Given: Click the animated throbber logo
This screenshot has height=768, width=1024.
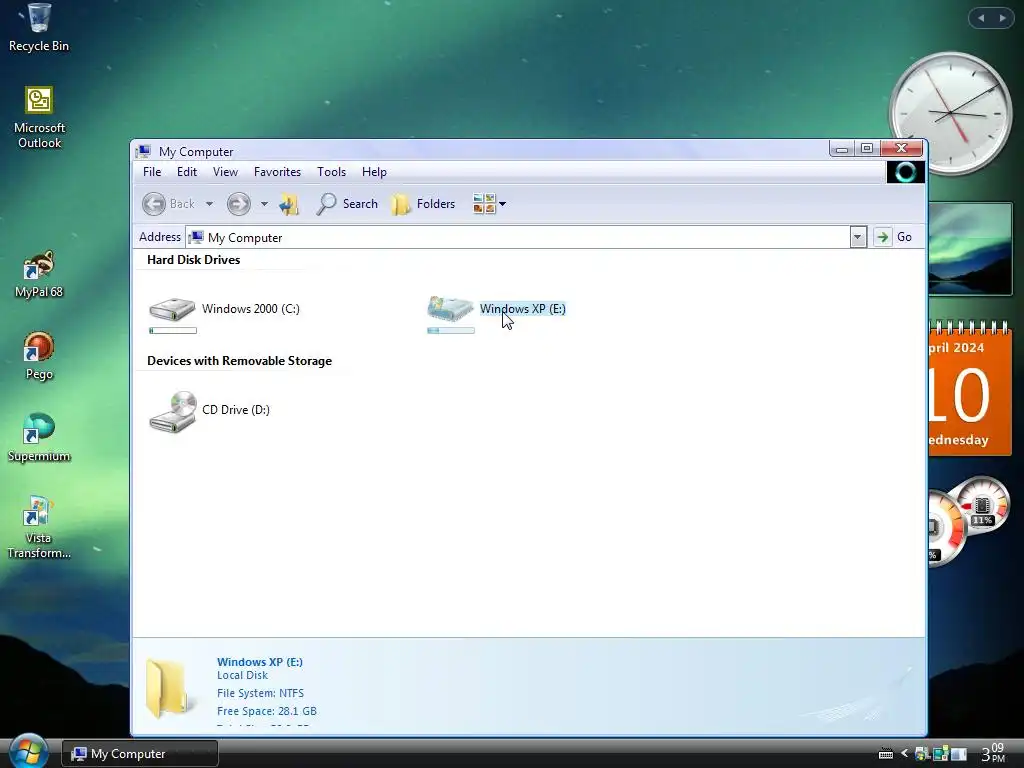Looking at the screenshot, I should [905, 172].
